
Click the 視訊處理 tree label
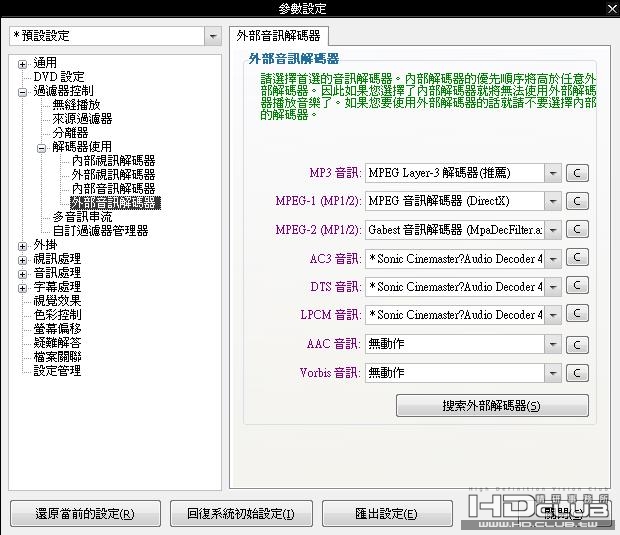(57, 259)
